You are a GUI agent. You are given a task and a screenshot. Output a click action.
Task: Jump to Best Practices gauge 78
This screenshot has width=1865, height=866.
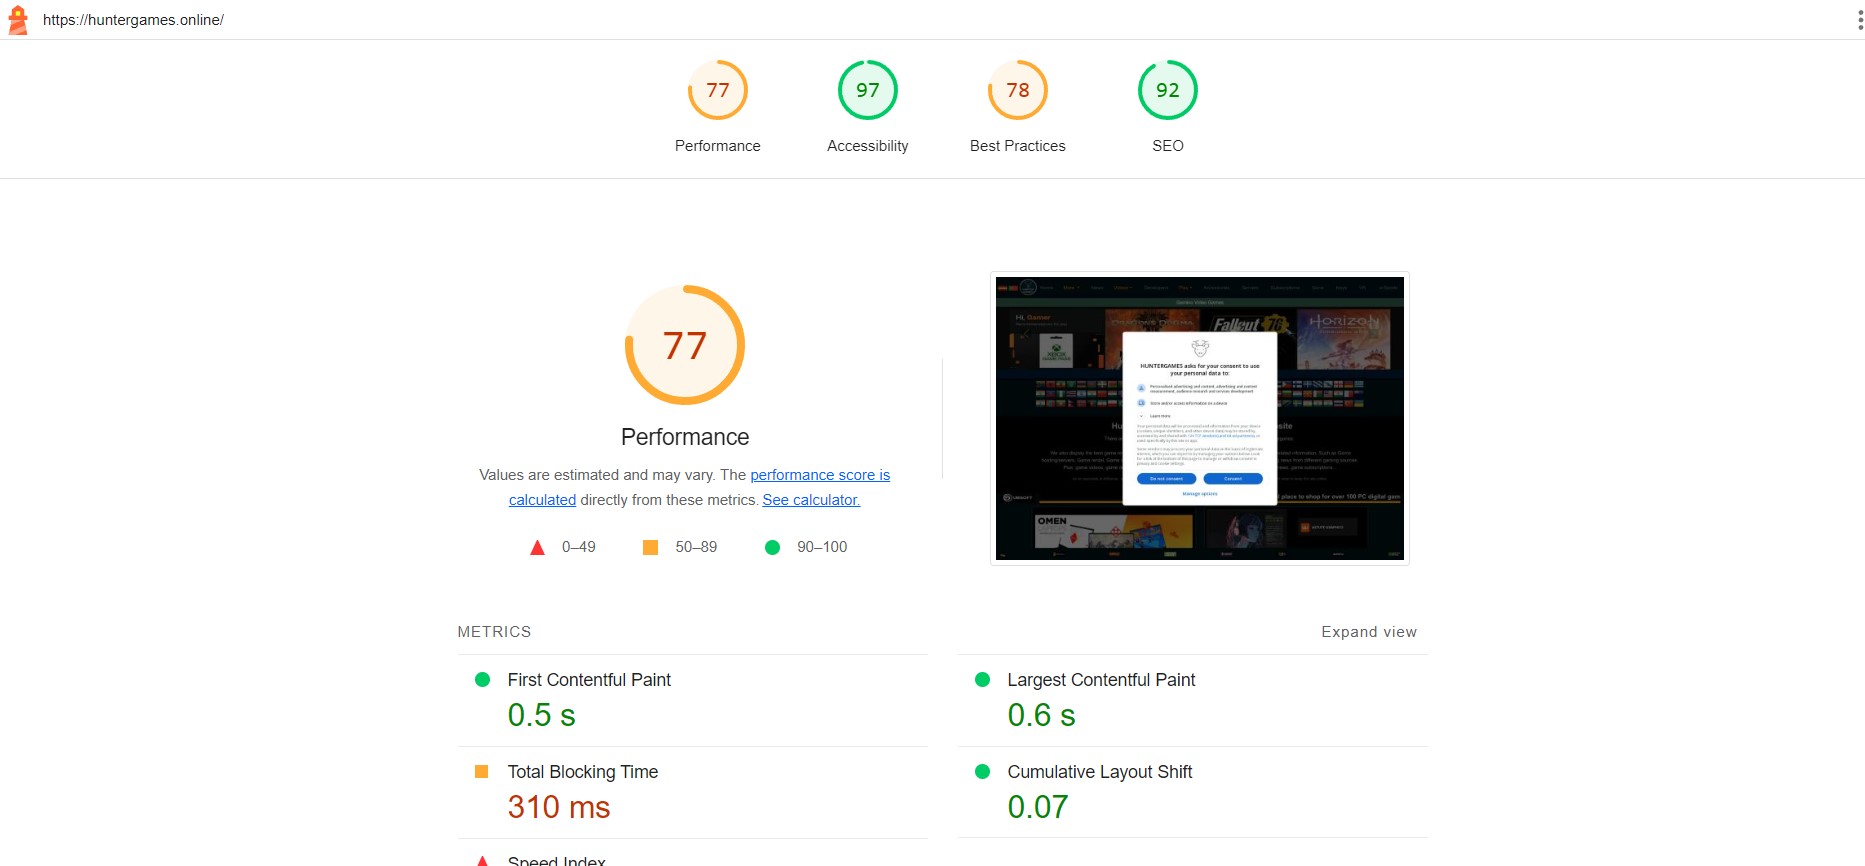coord(1017,90)
